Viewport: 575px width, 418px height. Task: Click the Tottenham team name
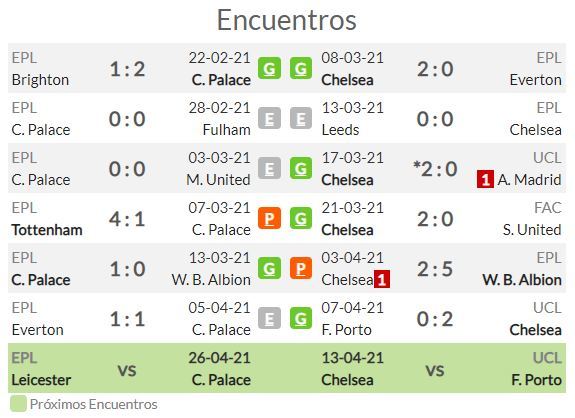[x=47, y=230]
